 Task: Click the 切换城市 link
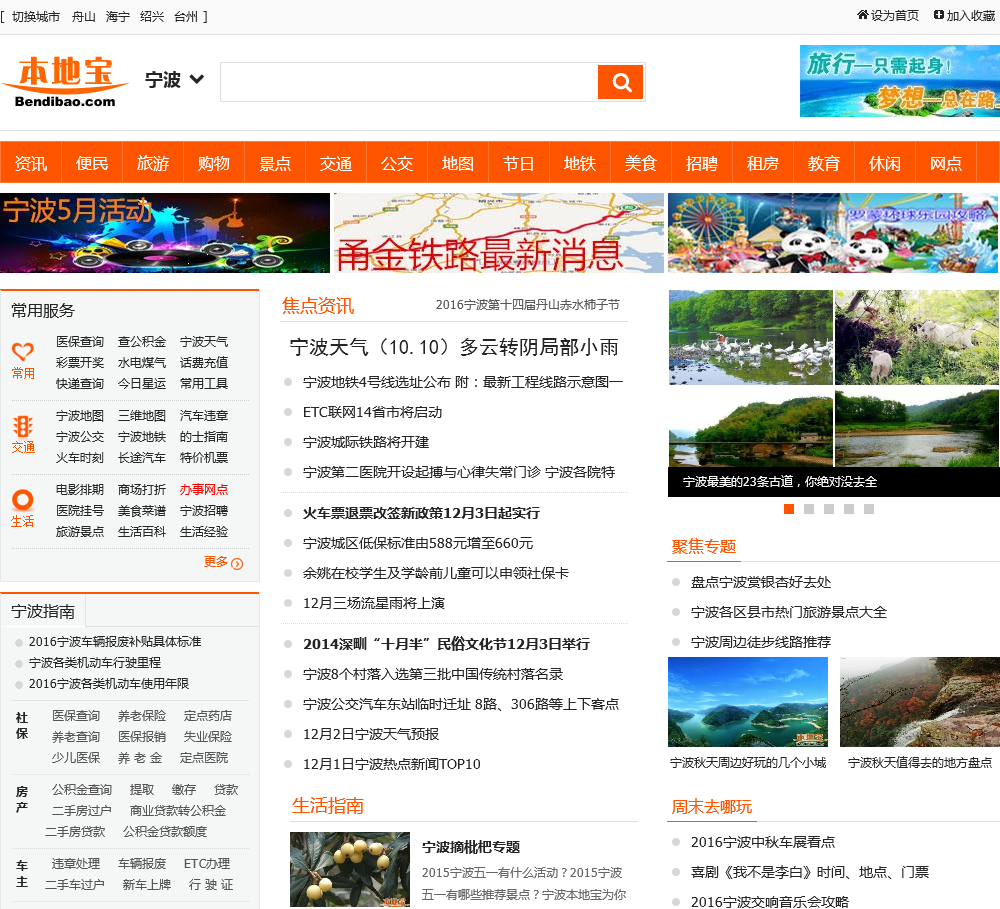(x=36, y=17)
